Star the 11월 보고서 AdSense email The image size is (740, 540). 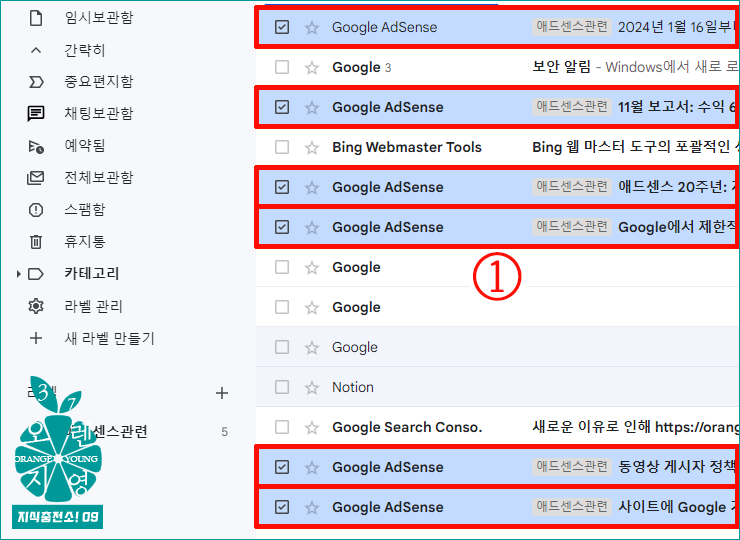[311, 108]
